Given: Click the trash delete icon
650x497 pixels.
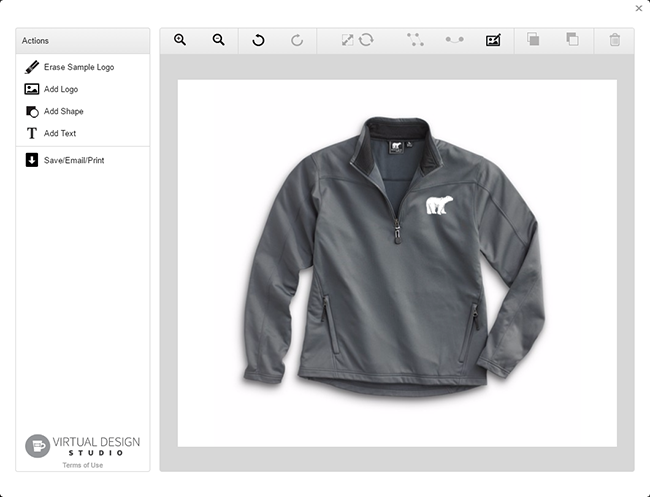Looking at the screenshot, I should [x=614, y=40].
